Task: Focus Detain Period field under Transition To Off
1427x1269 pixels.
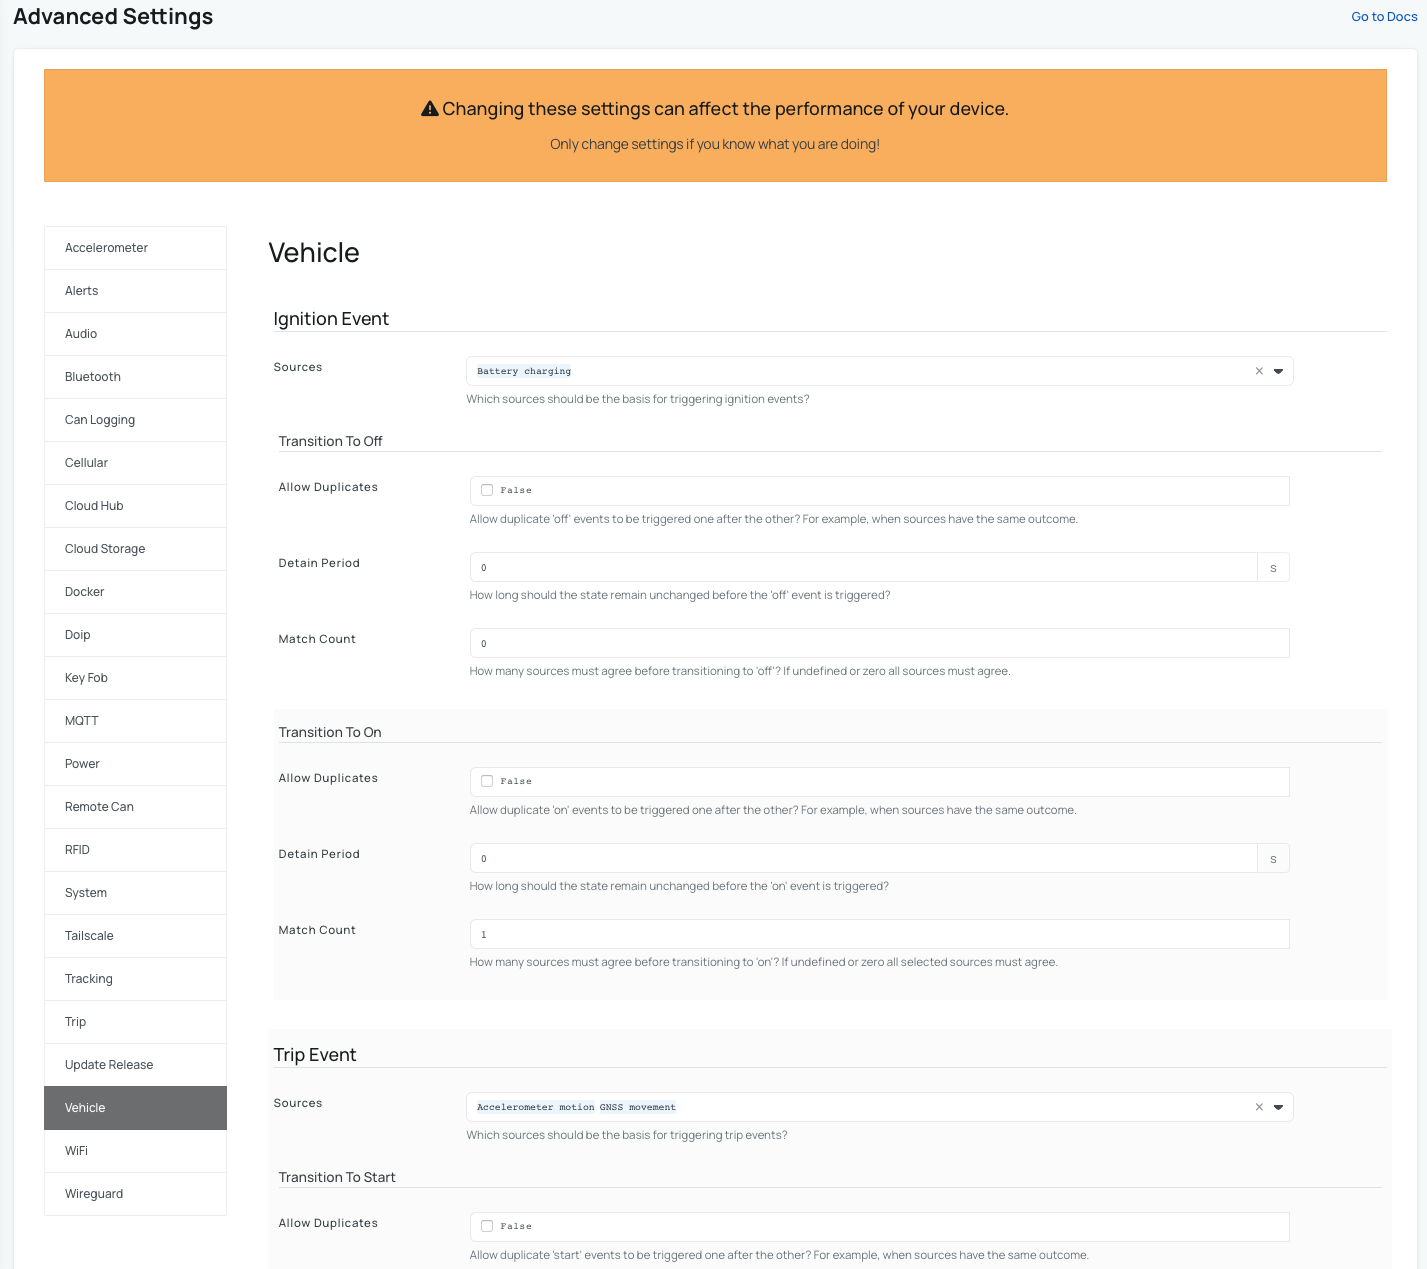Action: 863,567
